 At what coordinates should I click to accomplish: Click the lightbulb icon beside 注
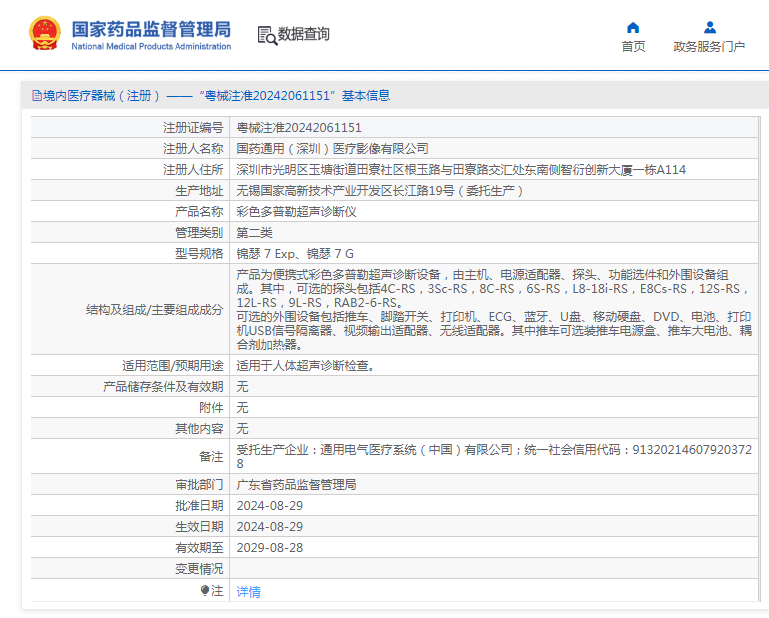click(x=205, y=591)
